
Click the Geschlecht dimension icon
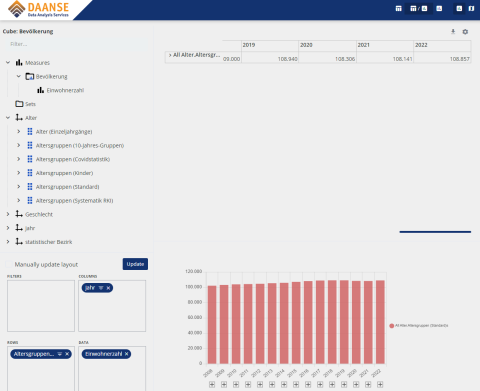tap(19, 214)
